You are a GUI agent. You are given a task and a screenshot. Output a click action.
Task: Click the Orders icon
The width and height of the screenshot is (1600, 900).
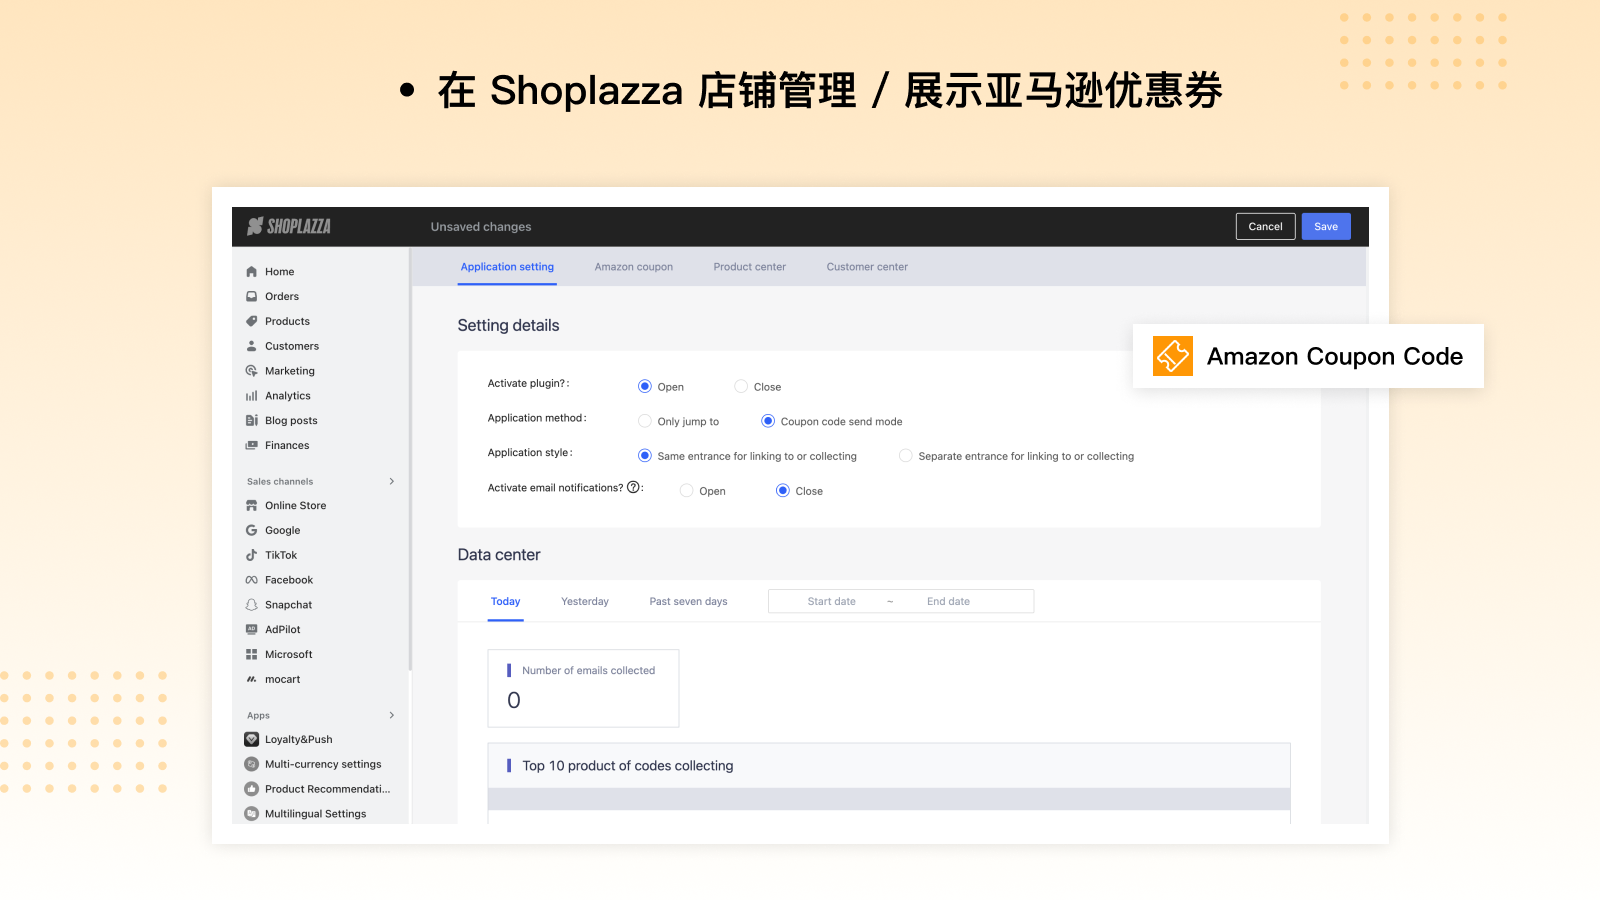252,297
